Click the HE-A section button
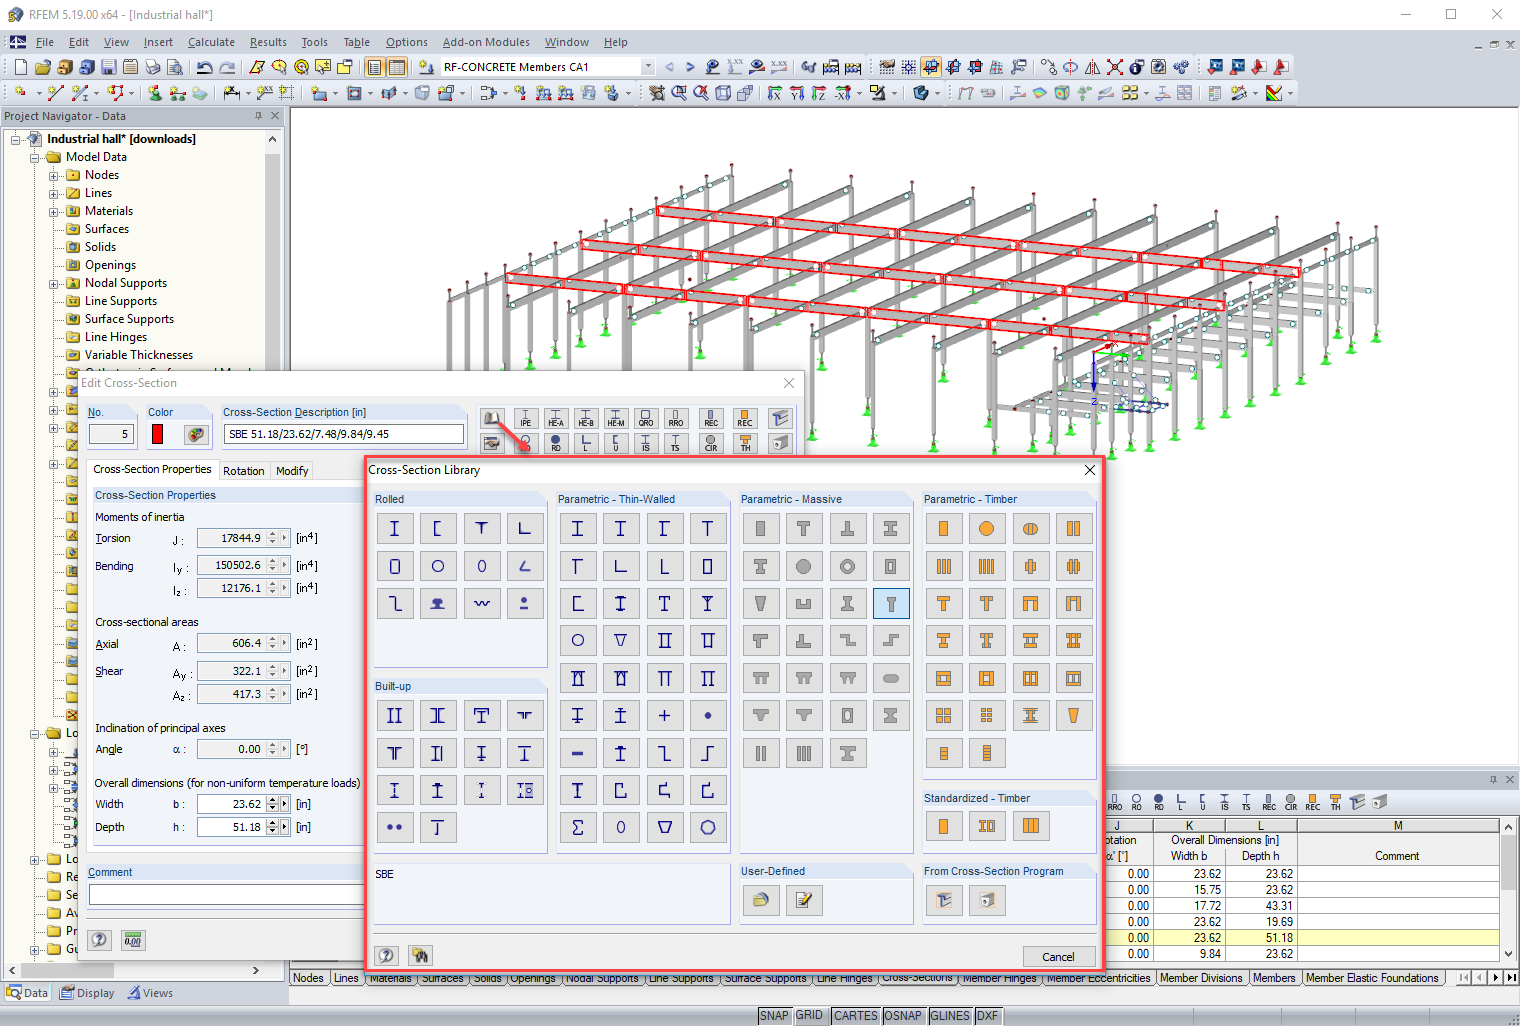This screenshot has width=1520, height=1026. pyautogui.click(x=556, y=418)
